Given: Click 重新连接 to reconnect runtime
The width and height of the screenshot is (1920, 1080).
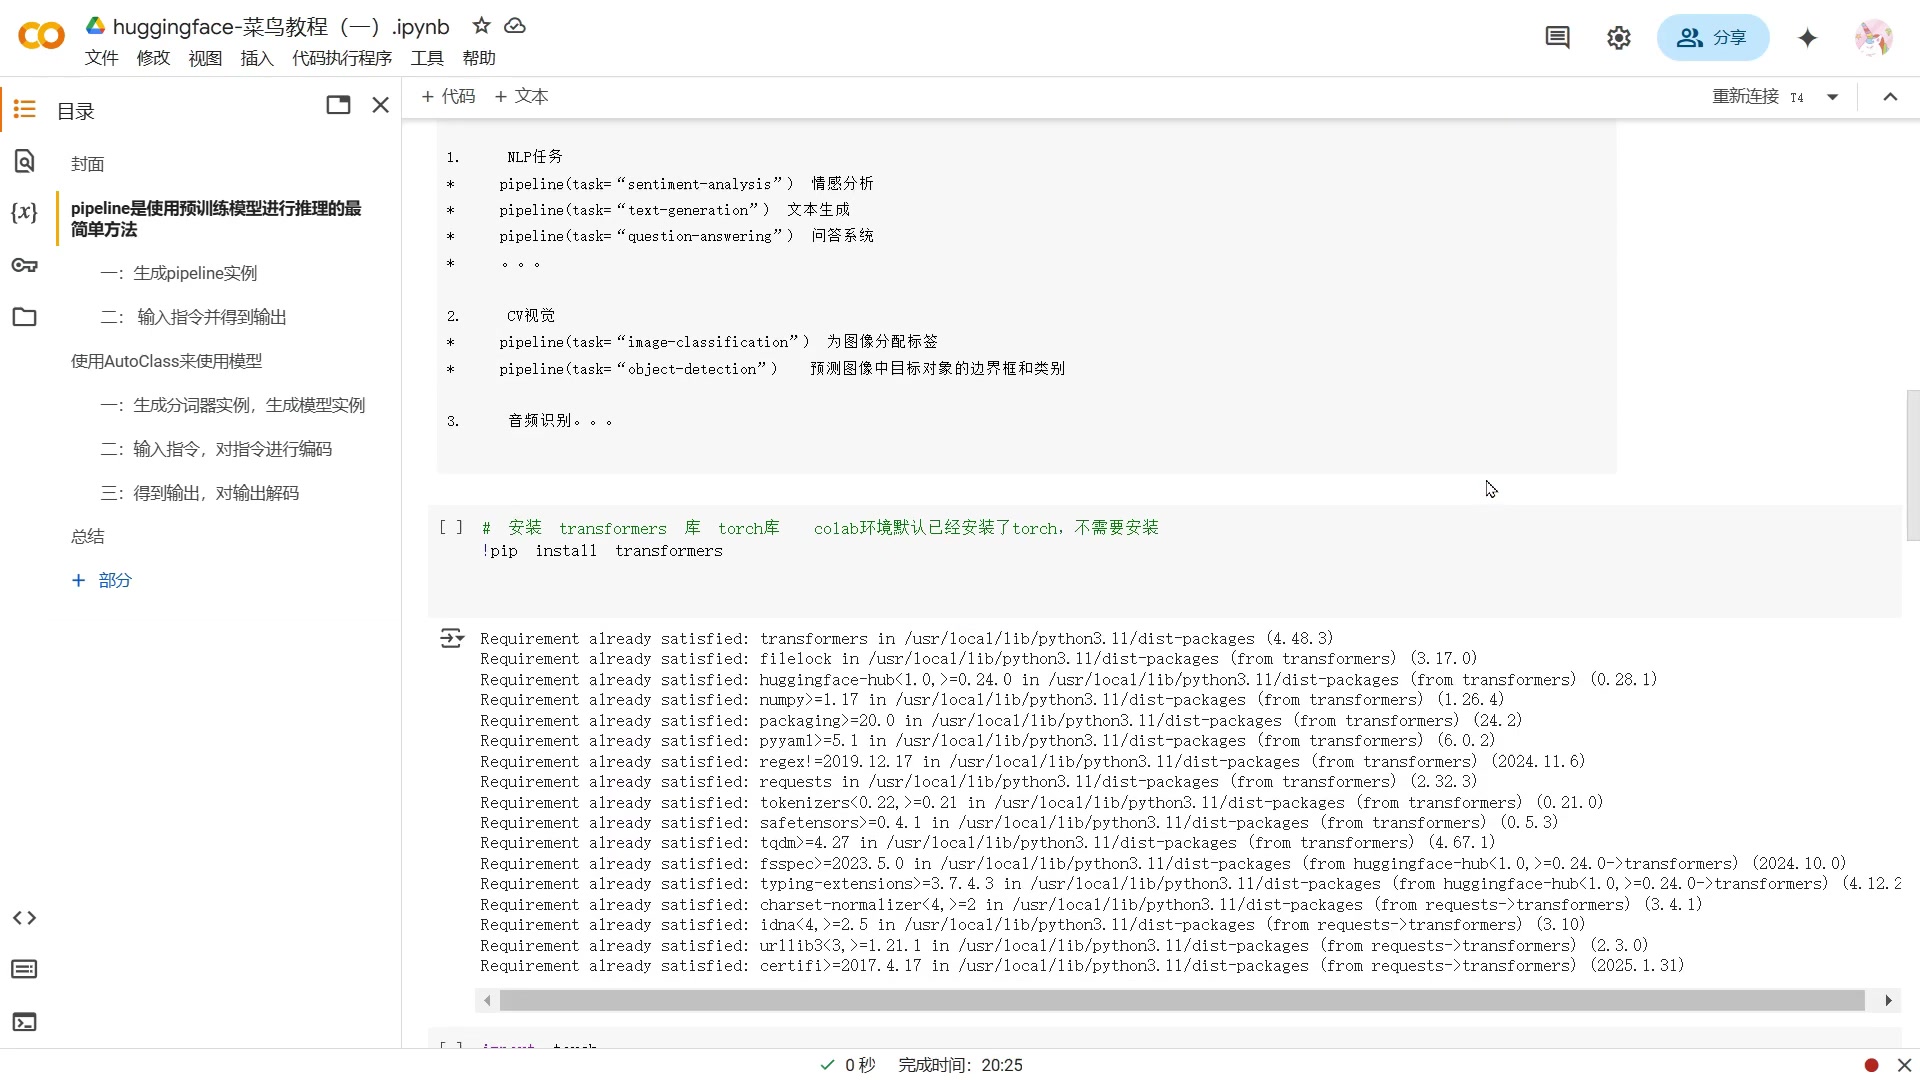Looking at the screenshot, I should [x=1745, y=96].
